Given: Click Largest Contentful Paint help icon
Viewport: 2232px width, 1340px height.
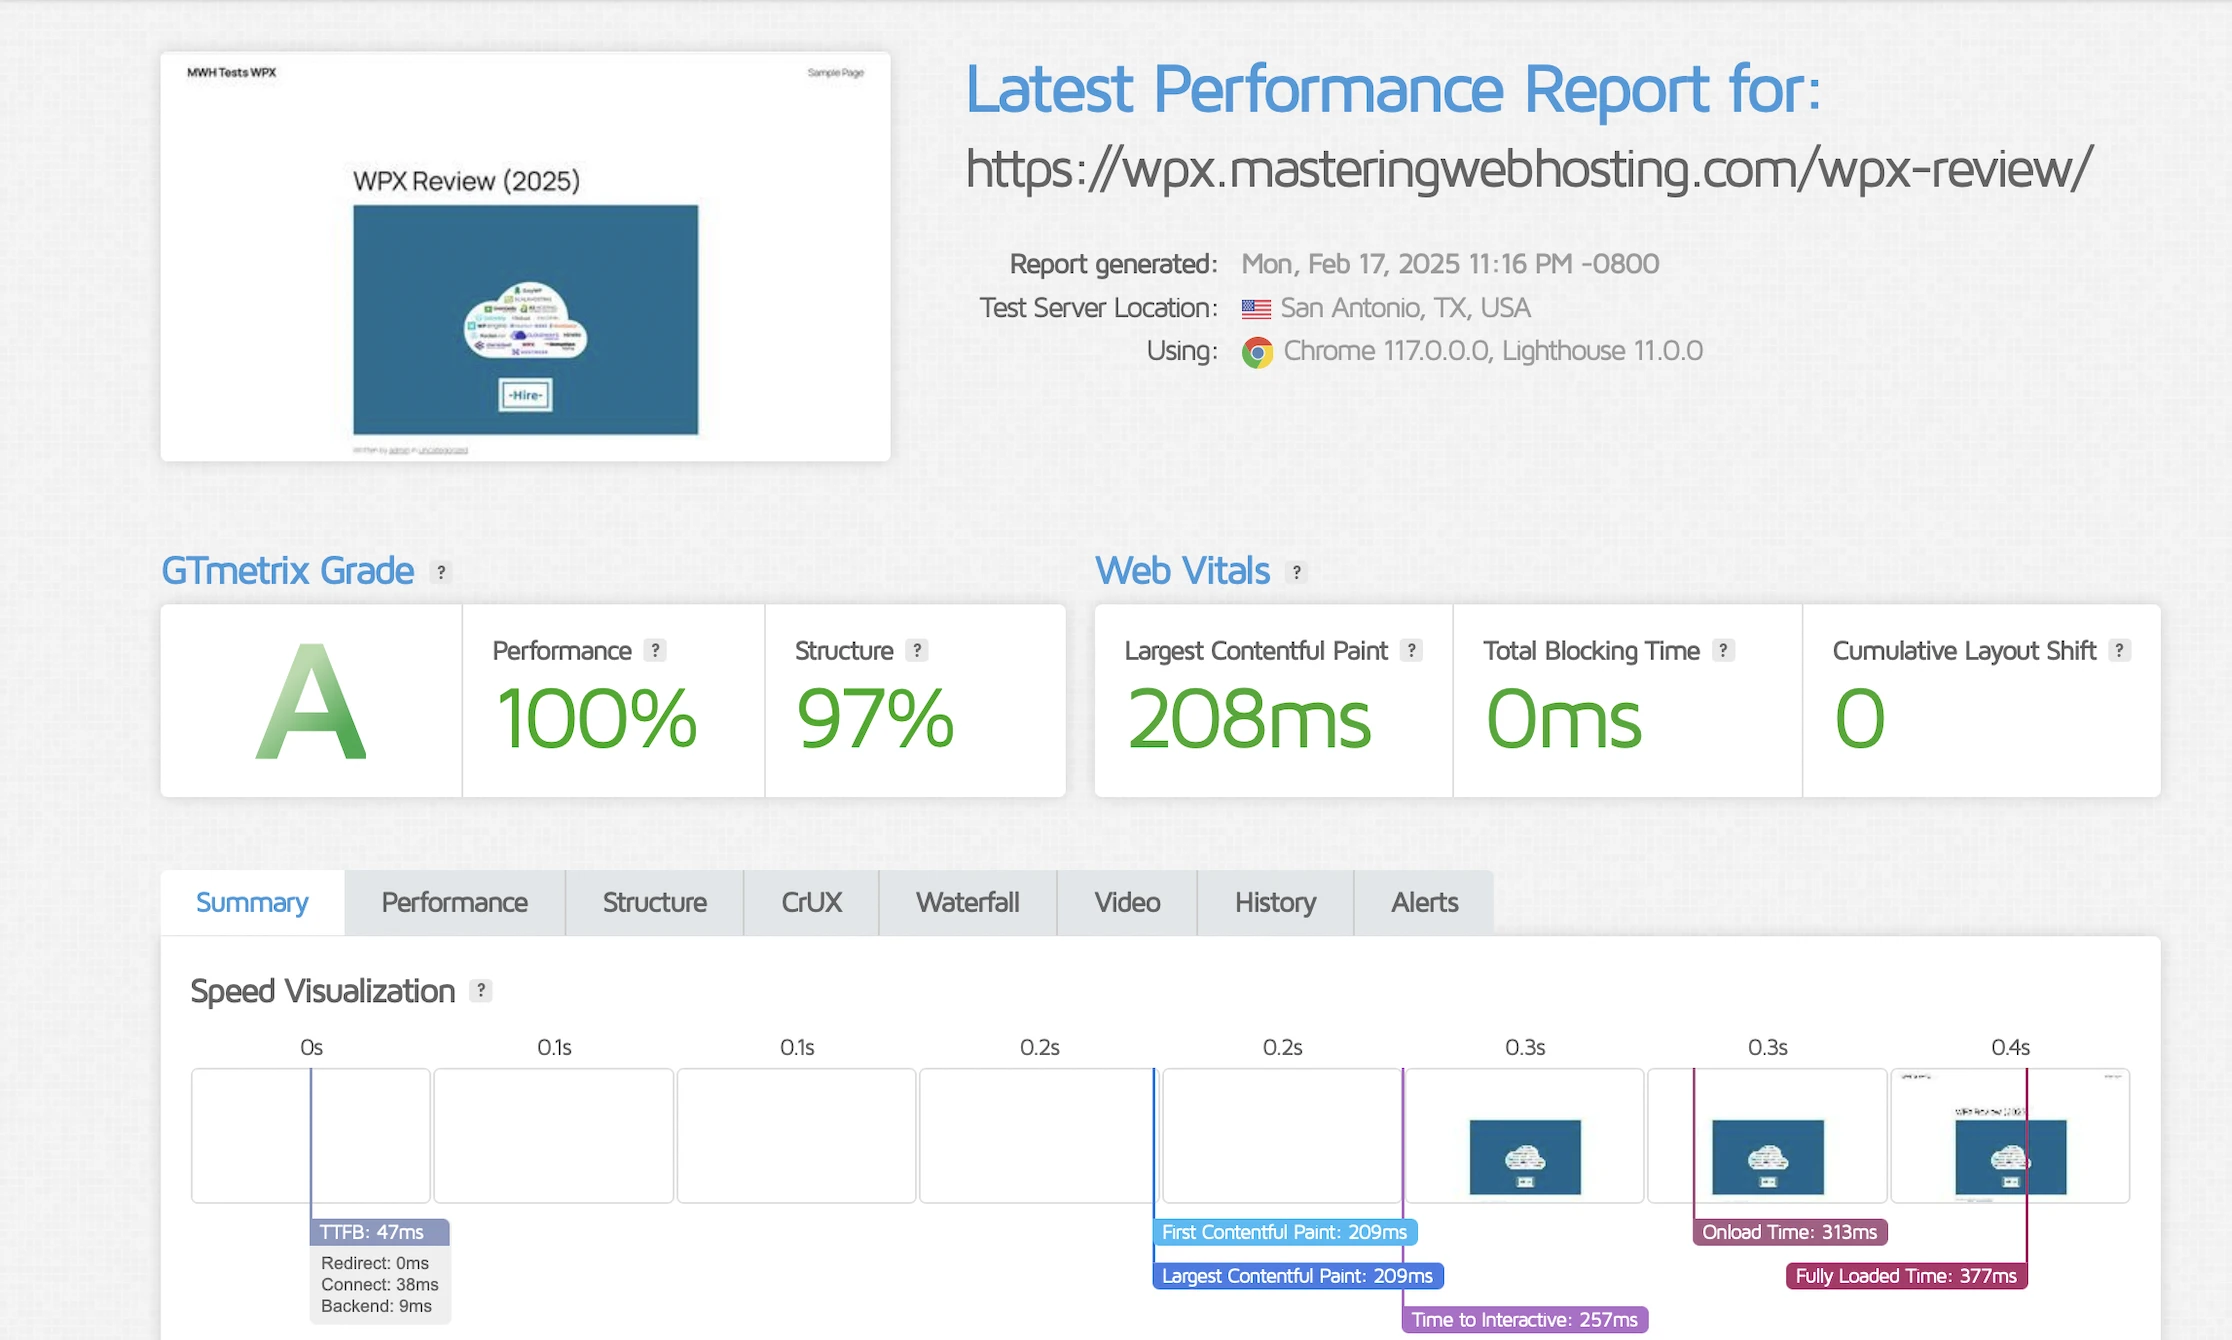Looking at the screenshot, I should [1411, 650].
